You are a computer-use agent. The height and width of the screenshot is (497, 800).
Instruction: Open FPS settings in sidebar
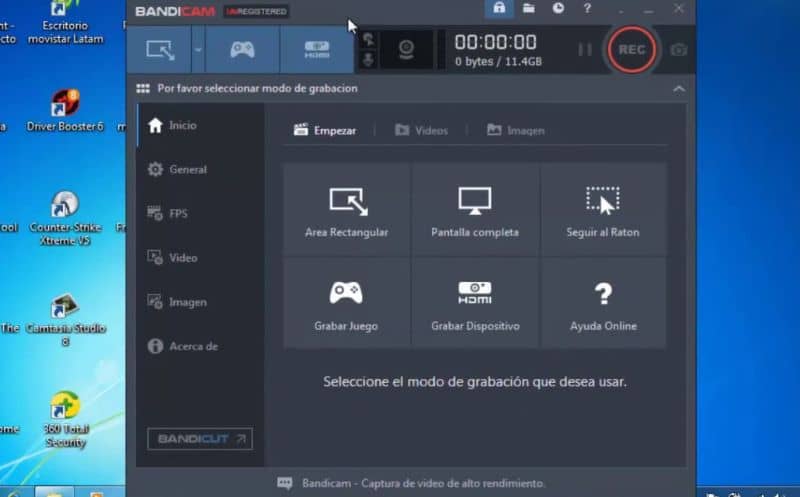tap(200, 213)
